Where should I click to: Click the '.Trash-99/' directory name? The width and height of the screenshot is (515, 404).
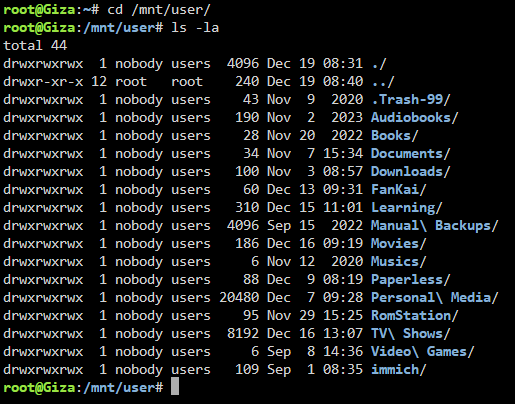pyautogui.click(x=411, y=100)
